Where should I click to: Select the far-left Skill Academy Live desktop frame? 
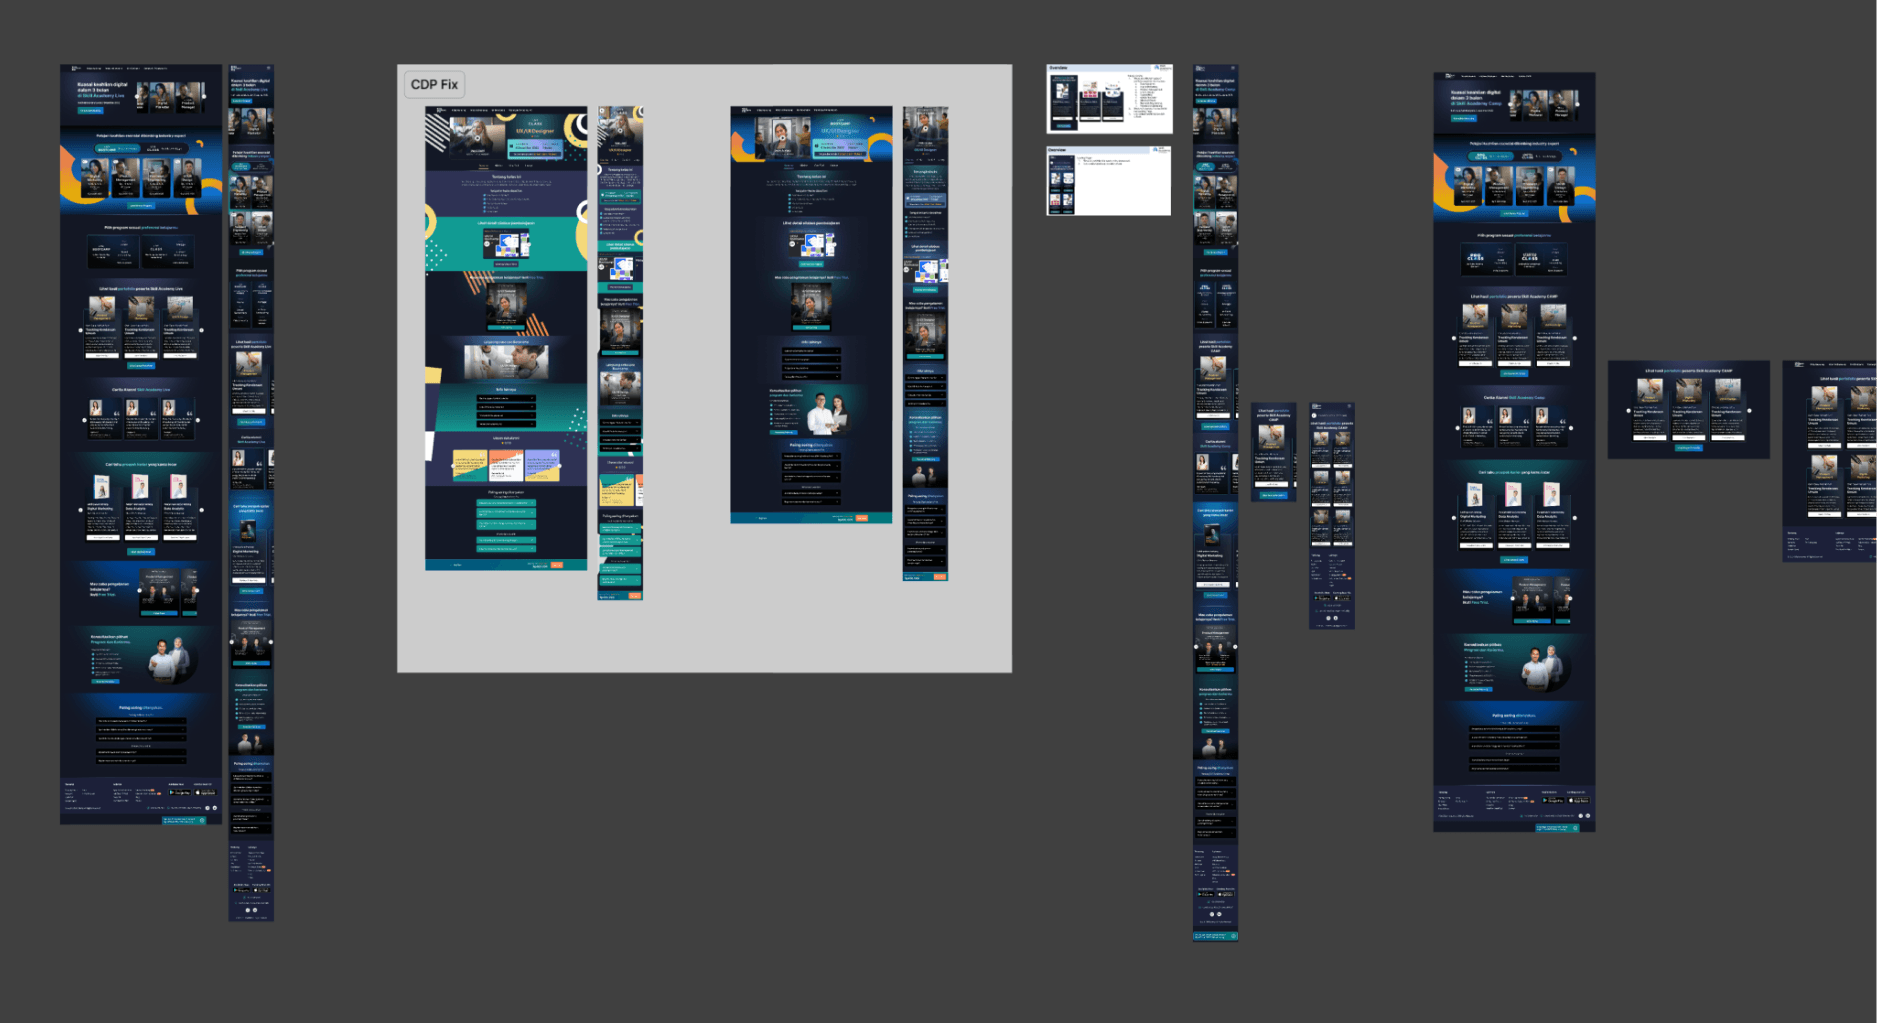pyautogui.click(x=141, y=445)
